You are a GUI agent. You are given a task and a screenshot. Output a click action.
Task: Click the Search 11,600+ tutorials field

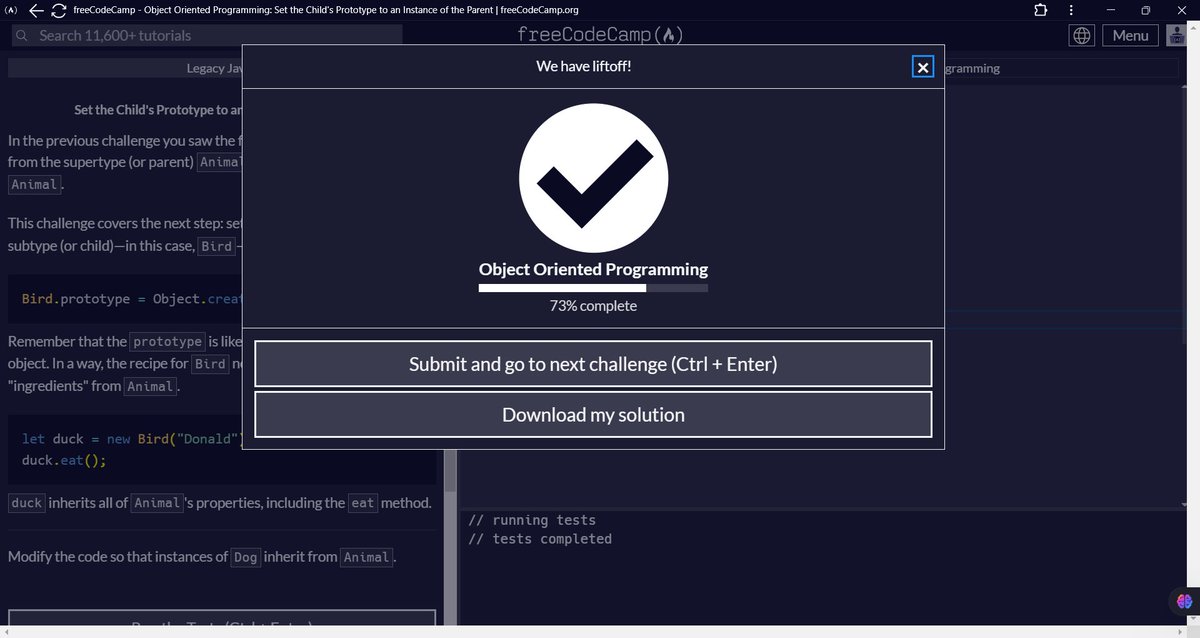pyautogui.click(x=207, y=35)
